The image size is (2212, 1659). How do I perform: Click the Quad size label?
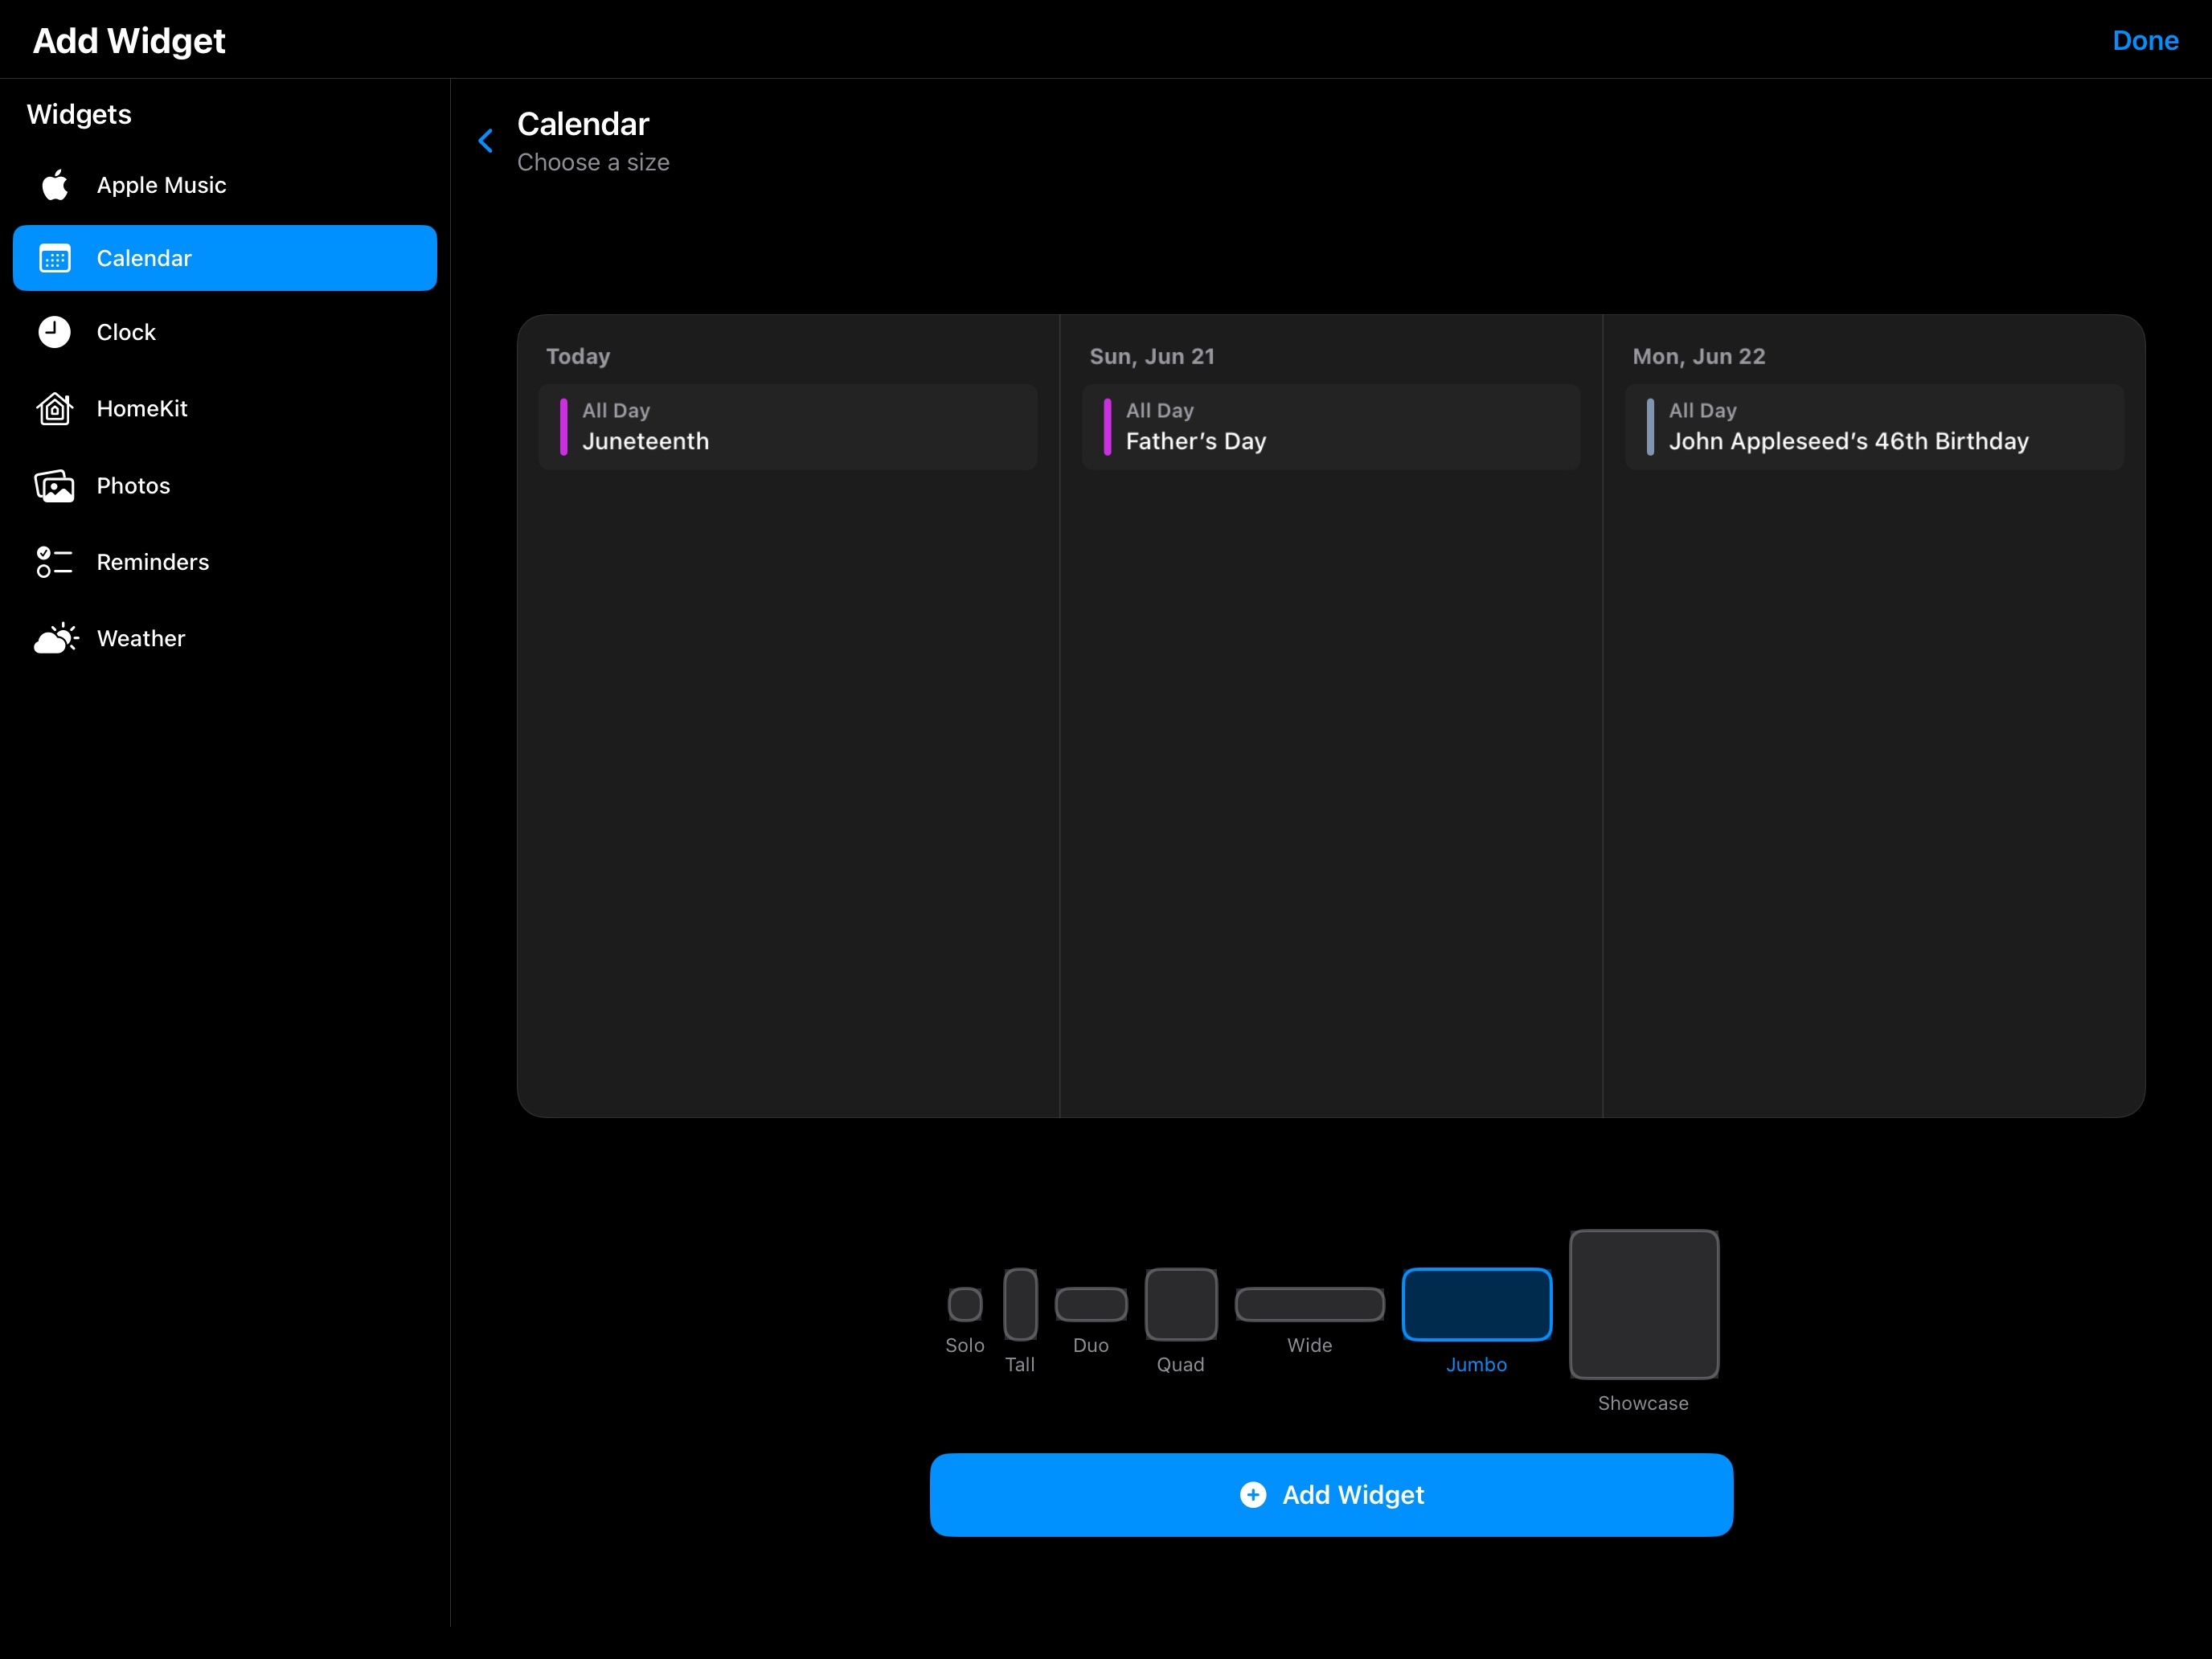1181,1364
